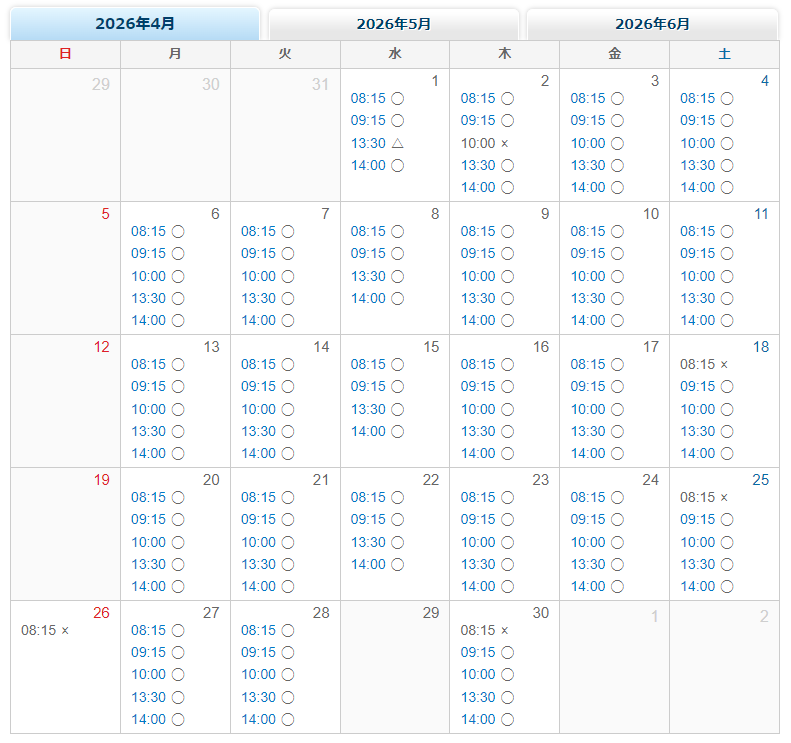The height and width of the screenshot is (743, 791).
Task: Select 13:30 triangle slot on April 1
Action: tap(377, 143)
